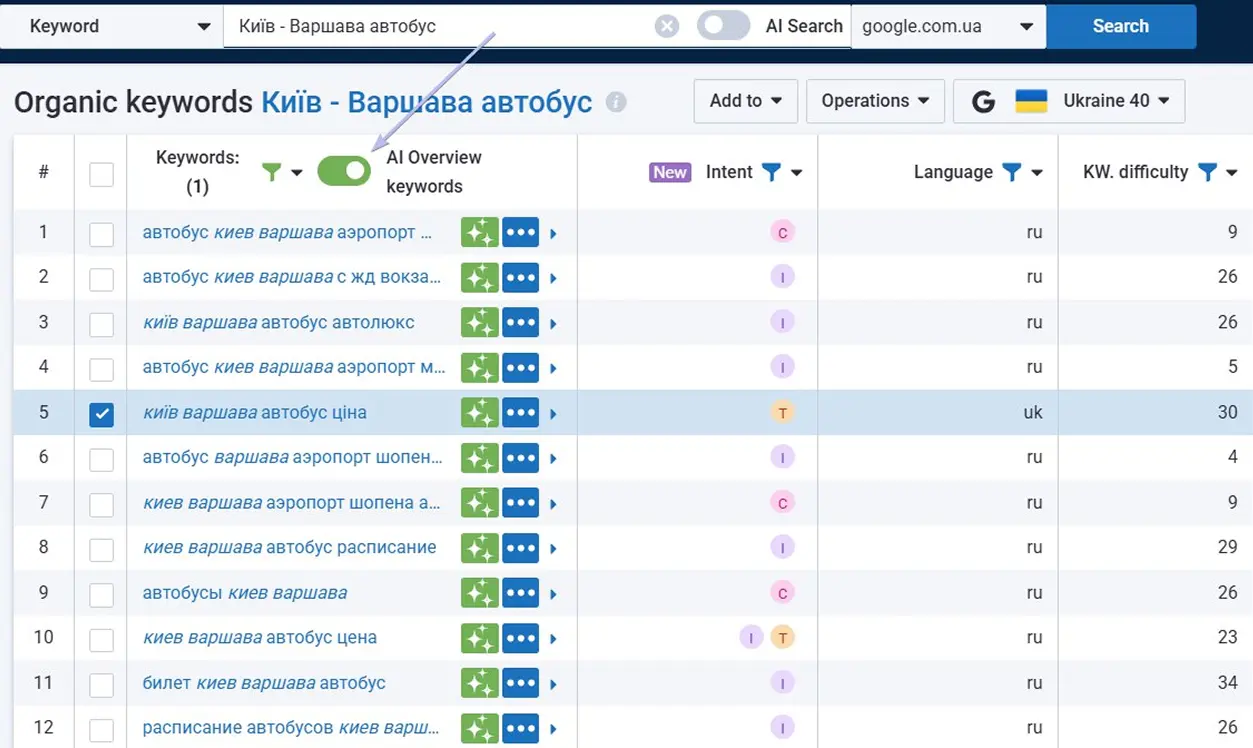
Task: Tick the select-all checkbox in table header
Action: coord(101,174)
